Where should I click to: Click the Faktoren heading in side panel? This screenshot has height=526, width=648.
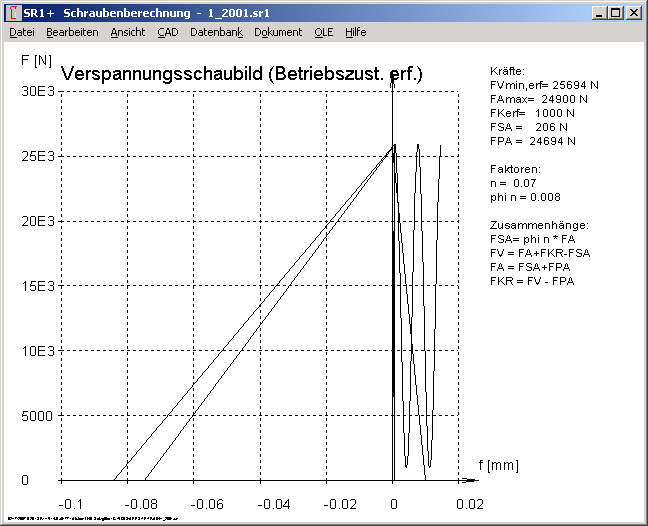(x=516, y=170)
